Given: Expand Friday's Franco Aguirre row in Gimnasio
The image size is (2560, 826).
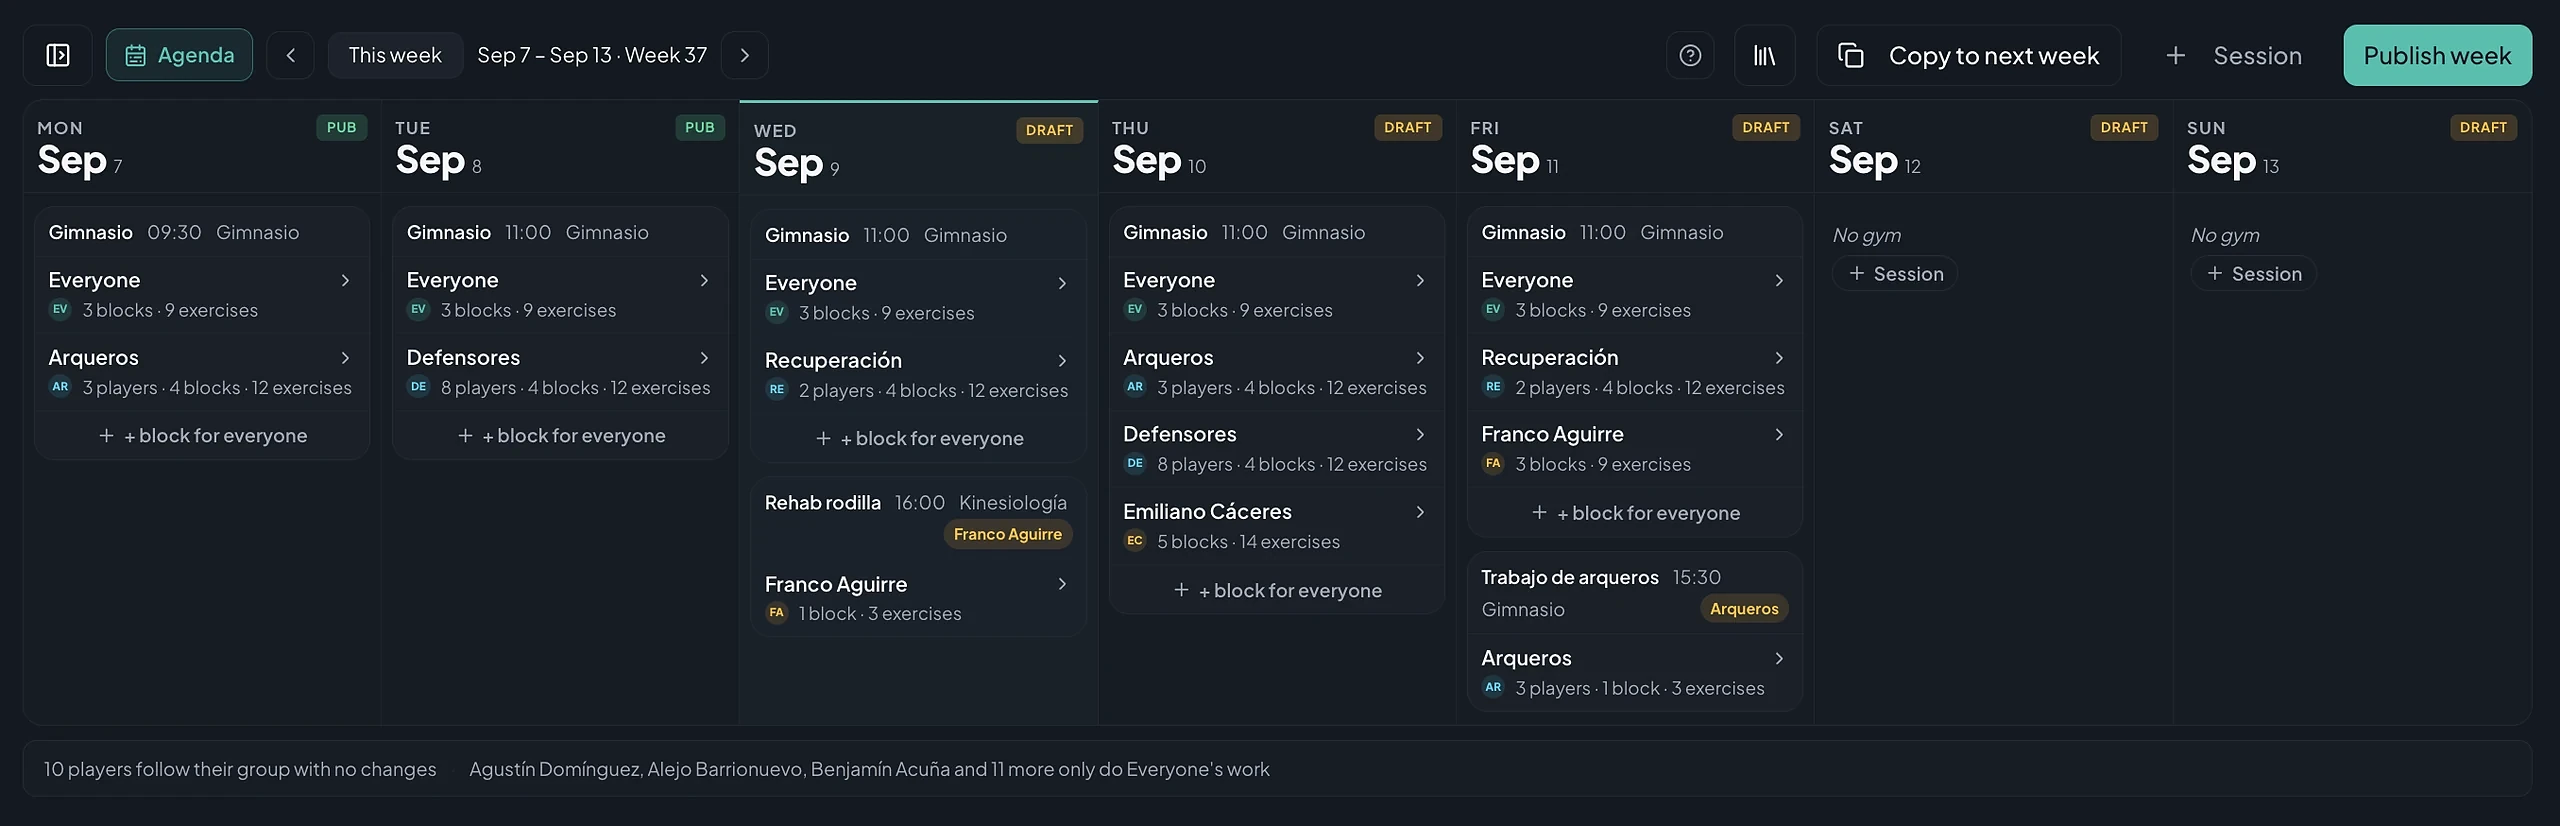Looking at the screenshot, I should 1634,448.
